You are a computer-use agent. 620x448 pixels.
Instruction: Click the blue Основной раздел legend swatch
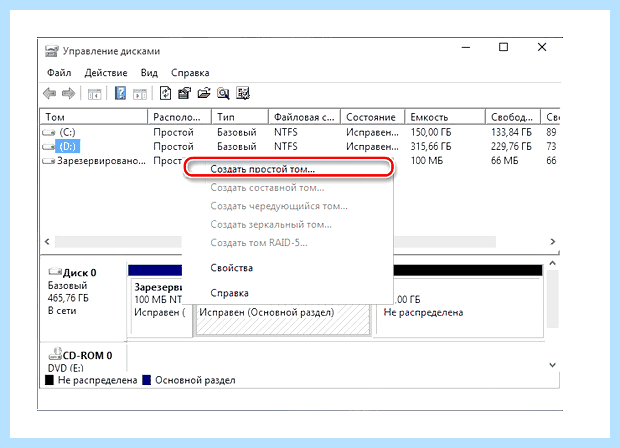coord(147,380)
